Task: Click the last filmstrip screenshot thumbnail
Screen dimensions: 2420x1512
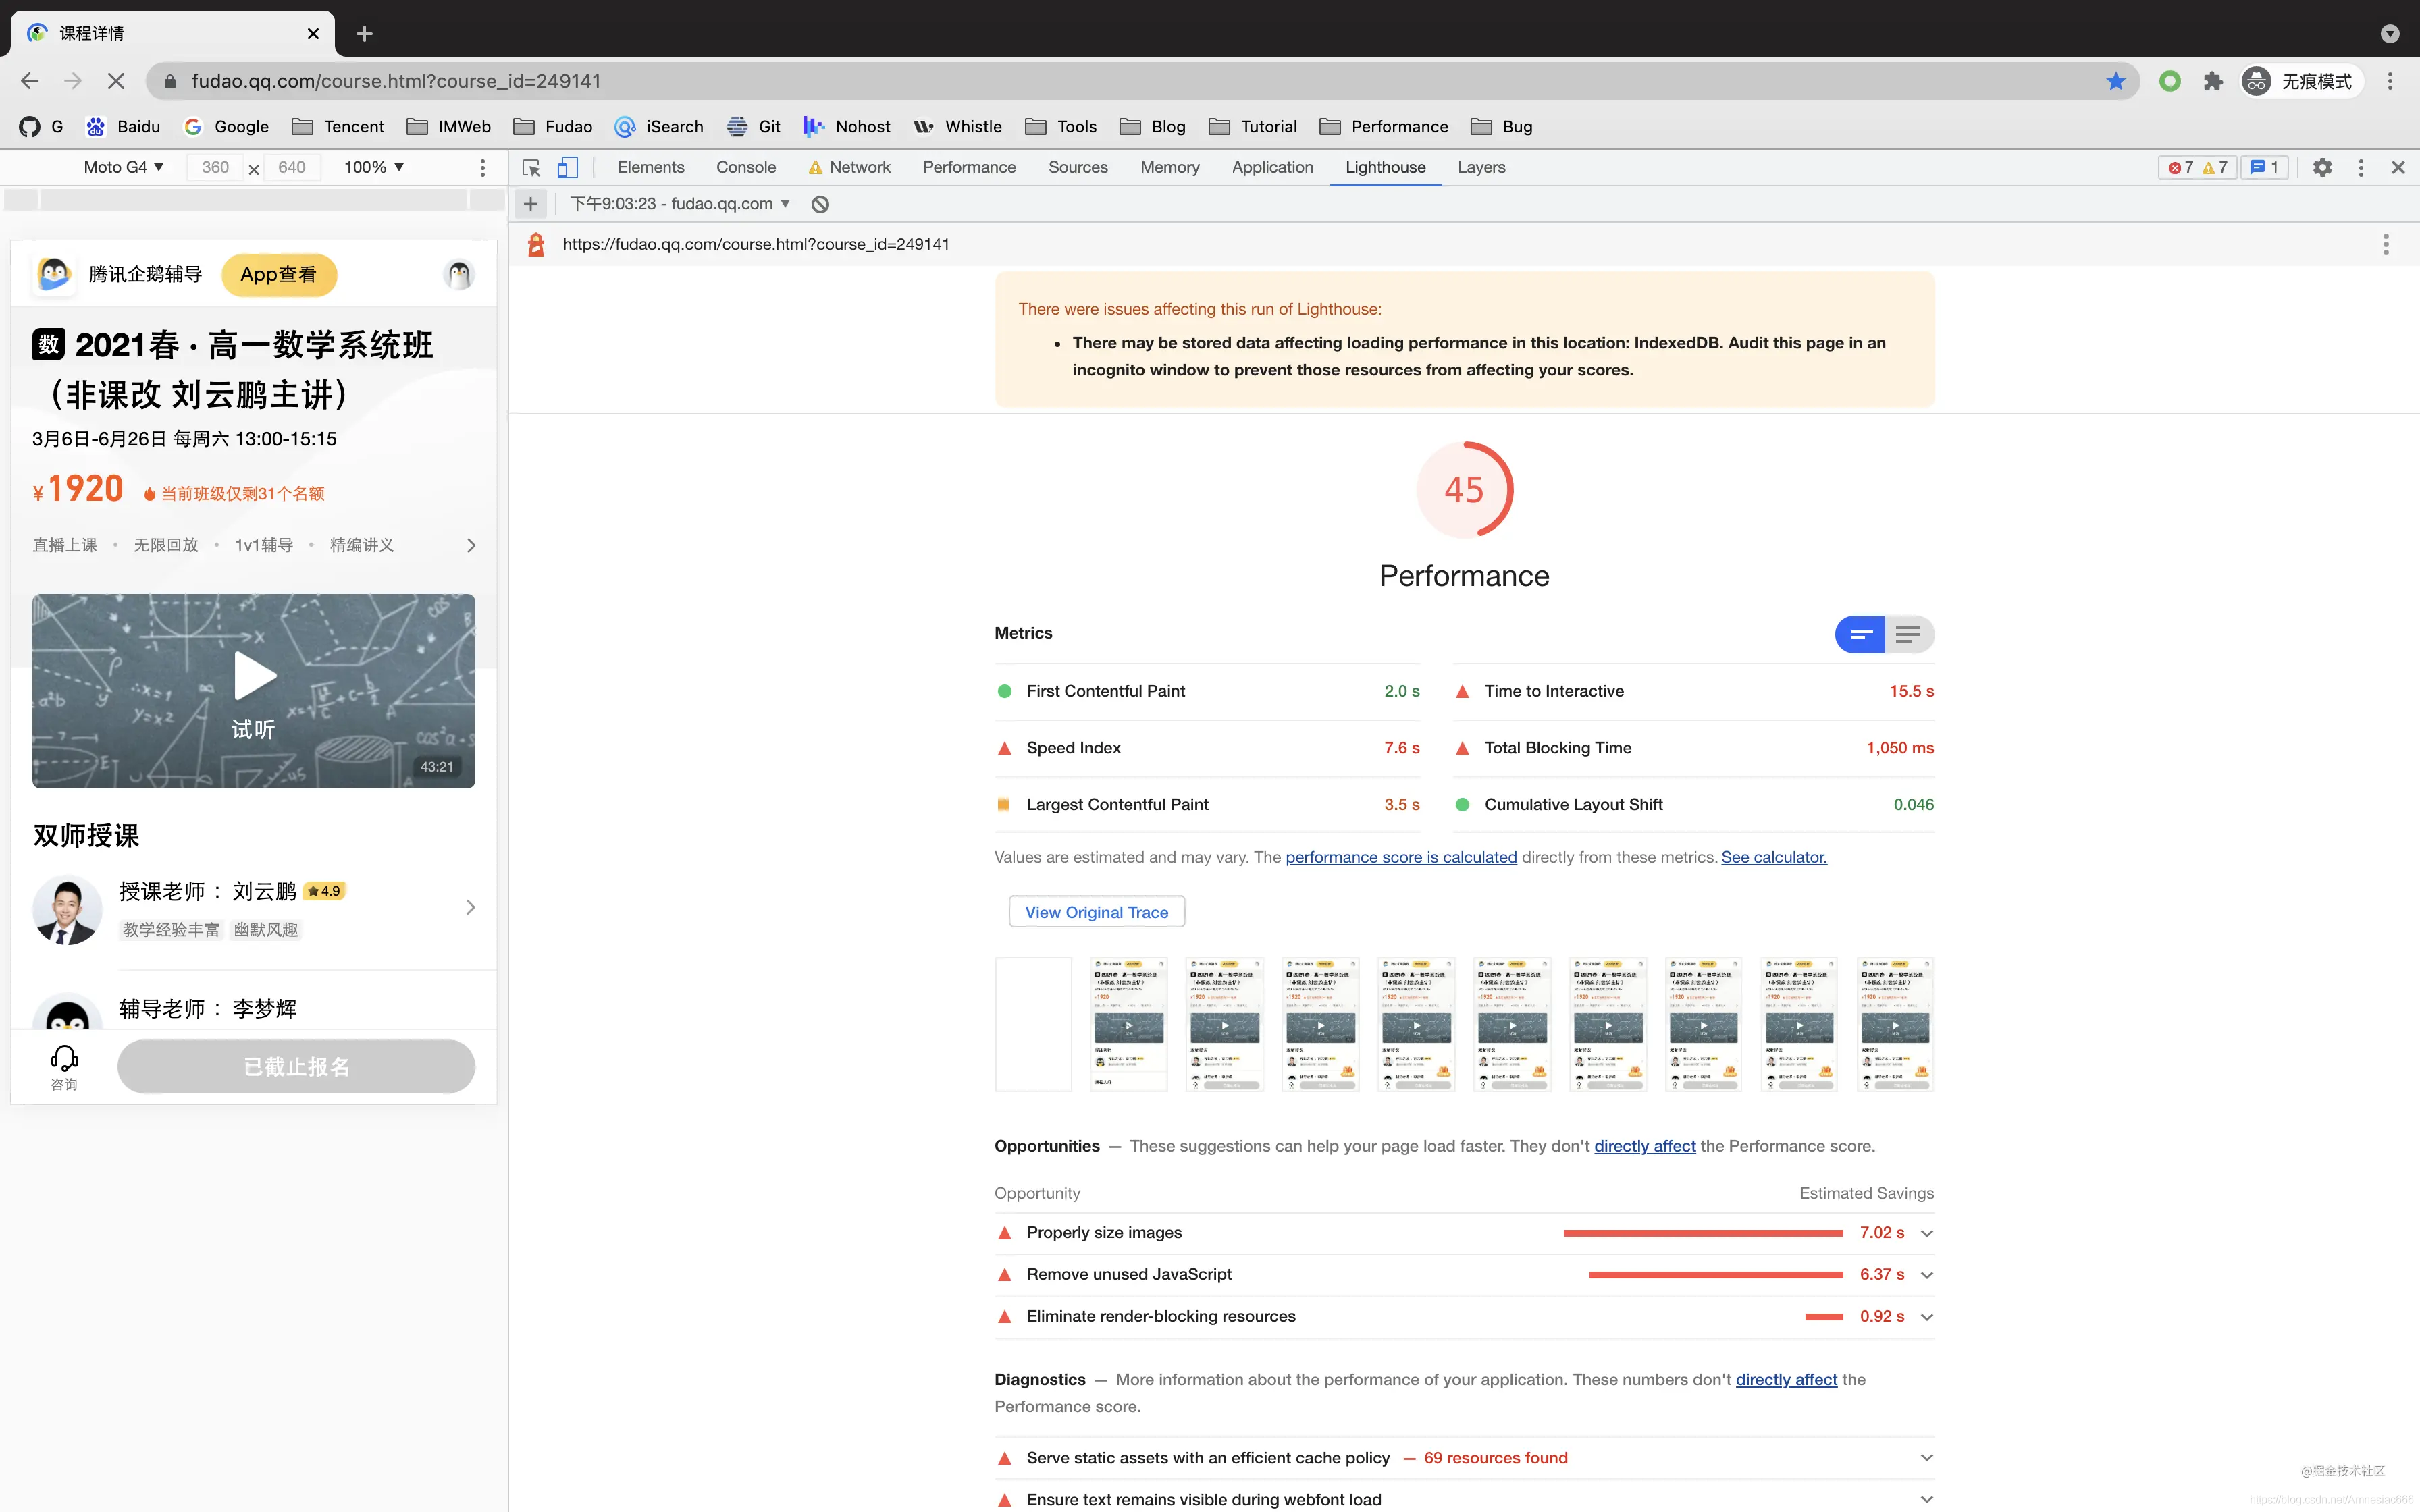Action: click(1894, 1024)
